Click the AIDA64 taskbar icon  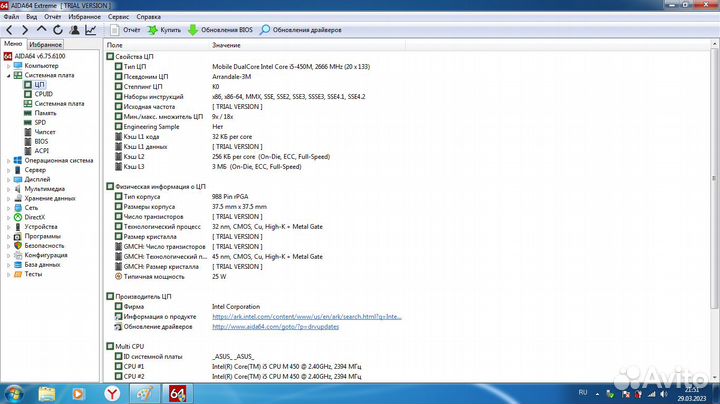(177, 394)
